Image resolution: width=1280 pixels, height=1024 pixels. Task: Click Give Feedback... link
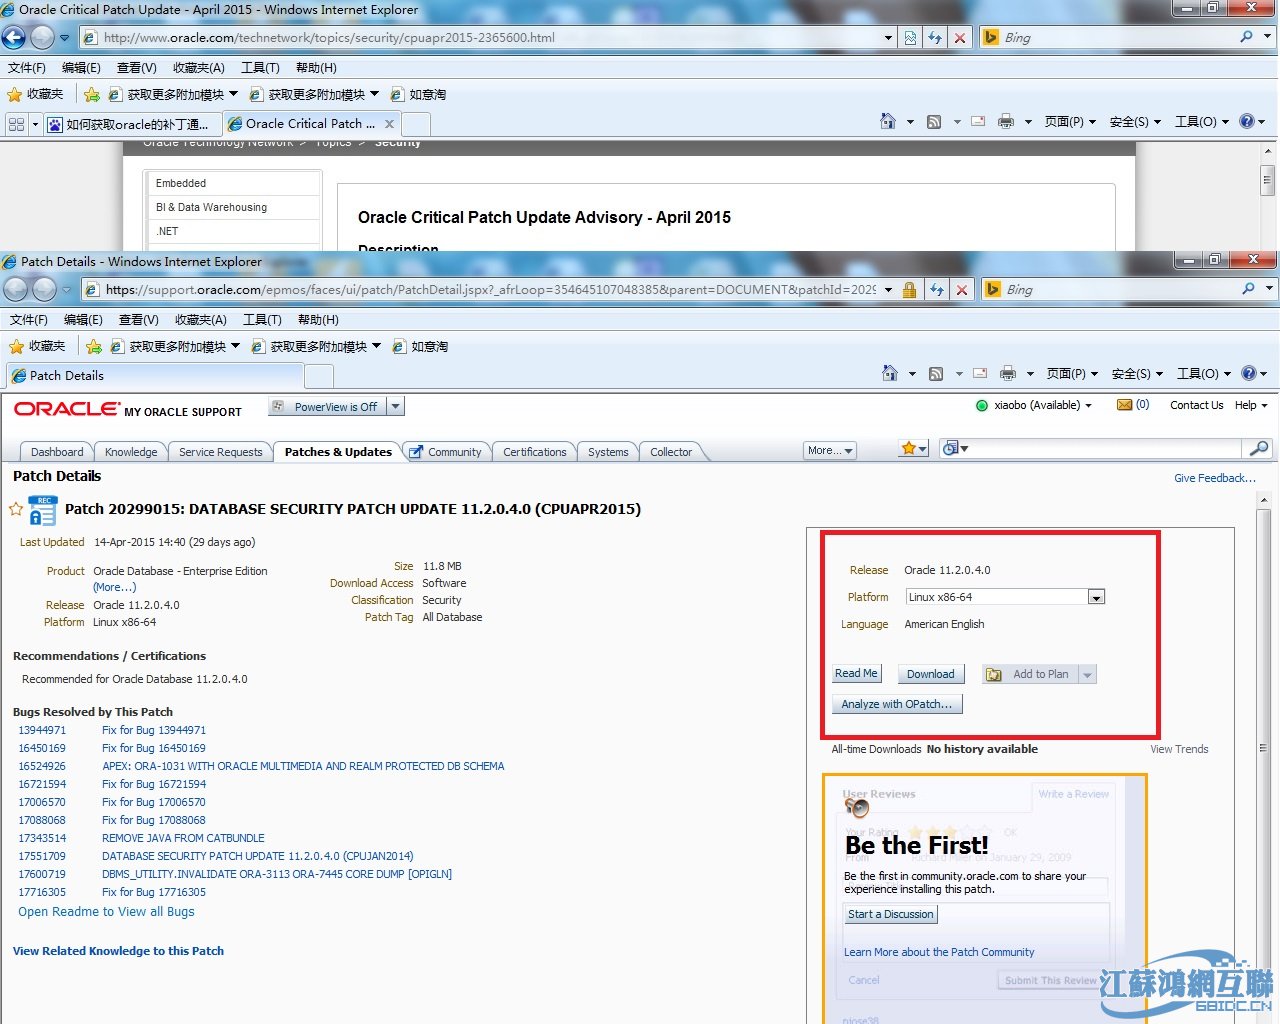tap(1214, 478)
